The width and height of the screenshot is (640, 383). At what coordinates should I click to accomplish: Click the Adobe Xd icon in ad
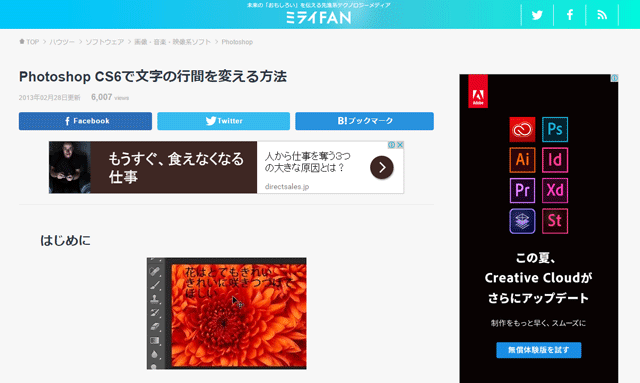pos(555,190)
